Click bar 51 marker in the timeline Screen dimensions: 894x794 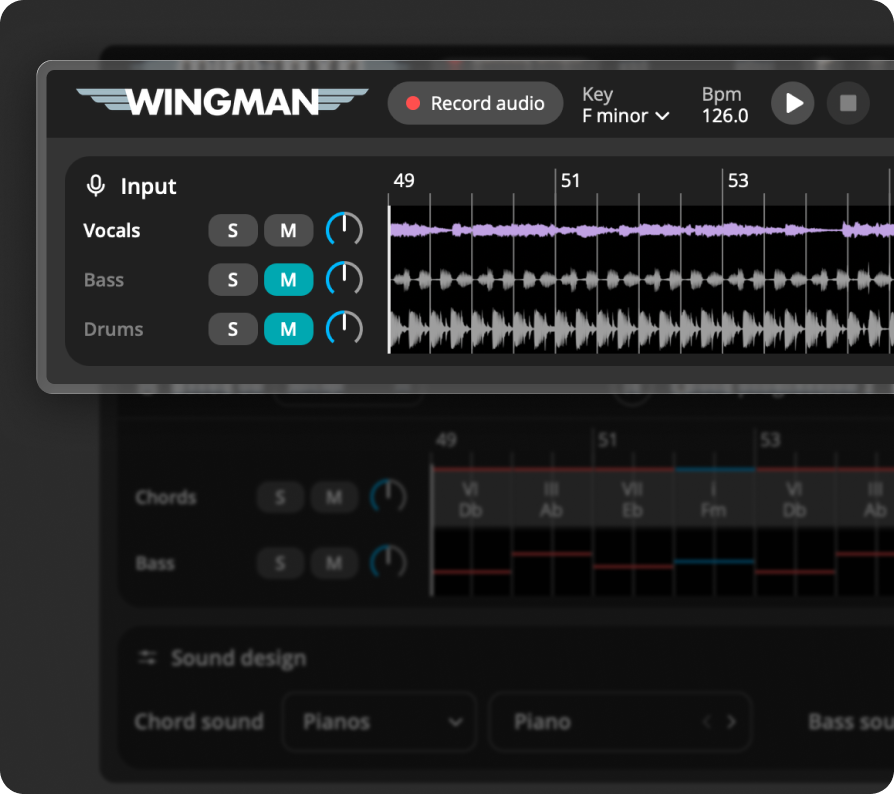(x=569, y=181)
